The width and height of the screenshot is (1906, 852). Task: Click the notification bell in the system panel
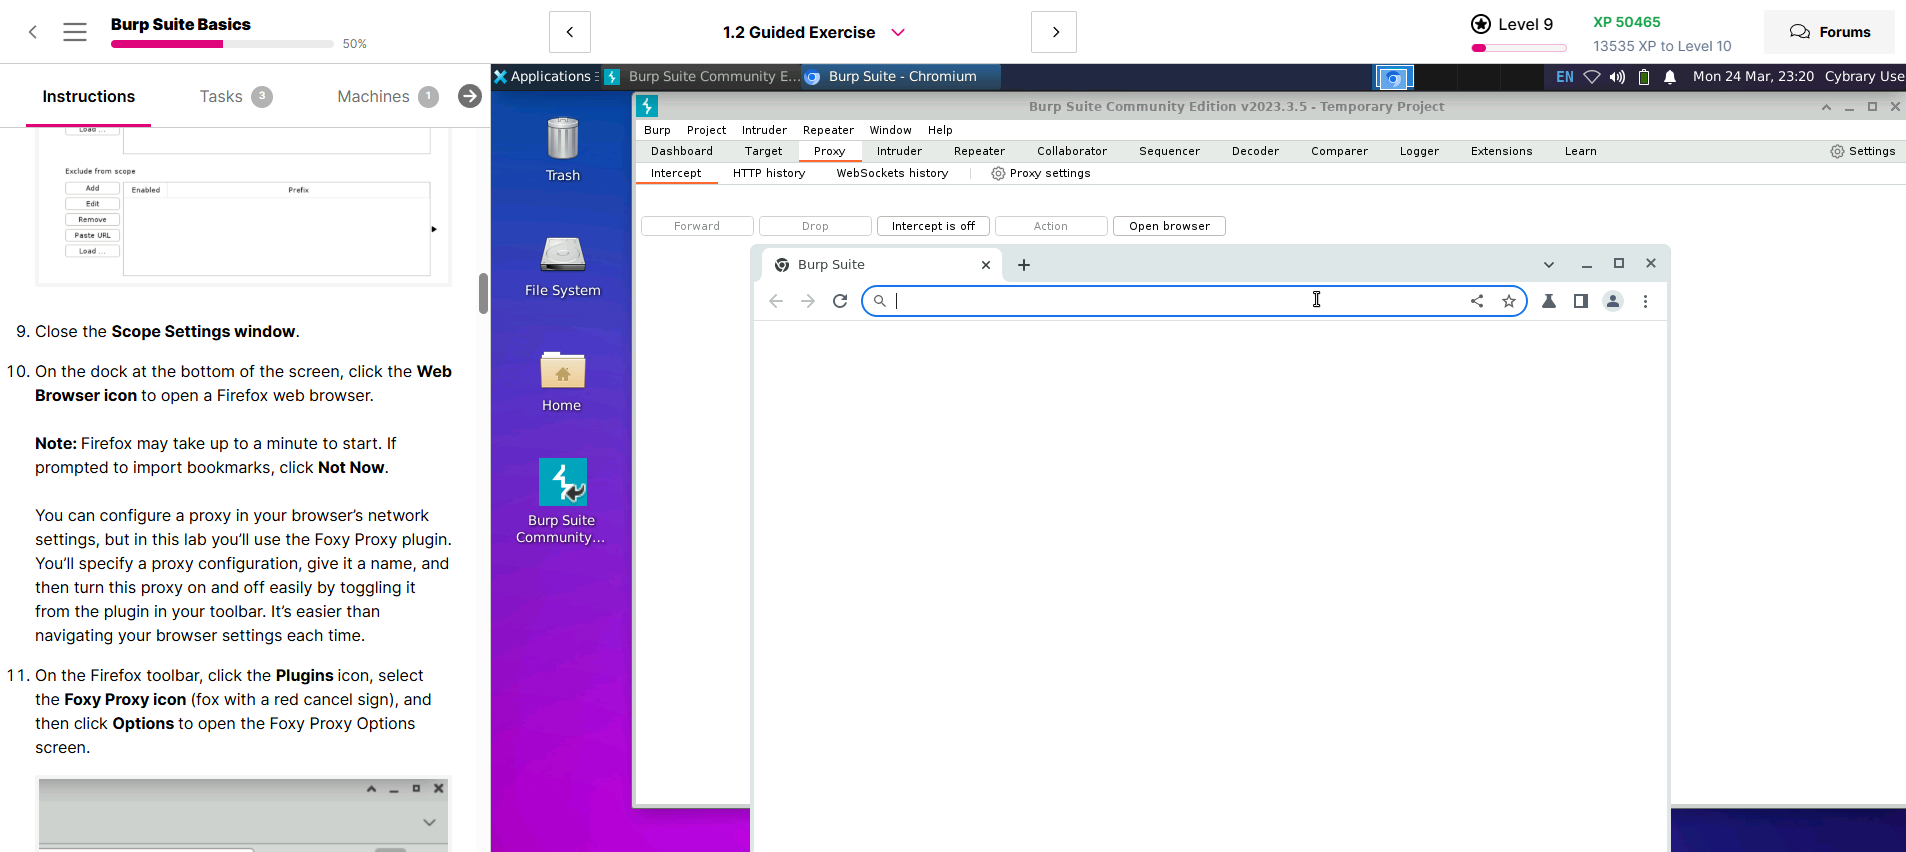coord(1670,77)
